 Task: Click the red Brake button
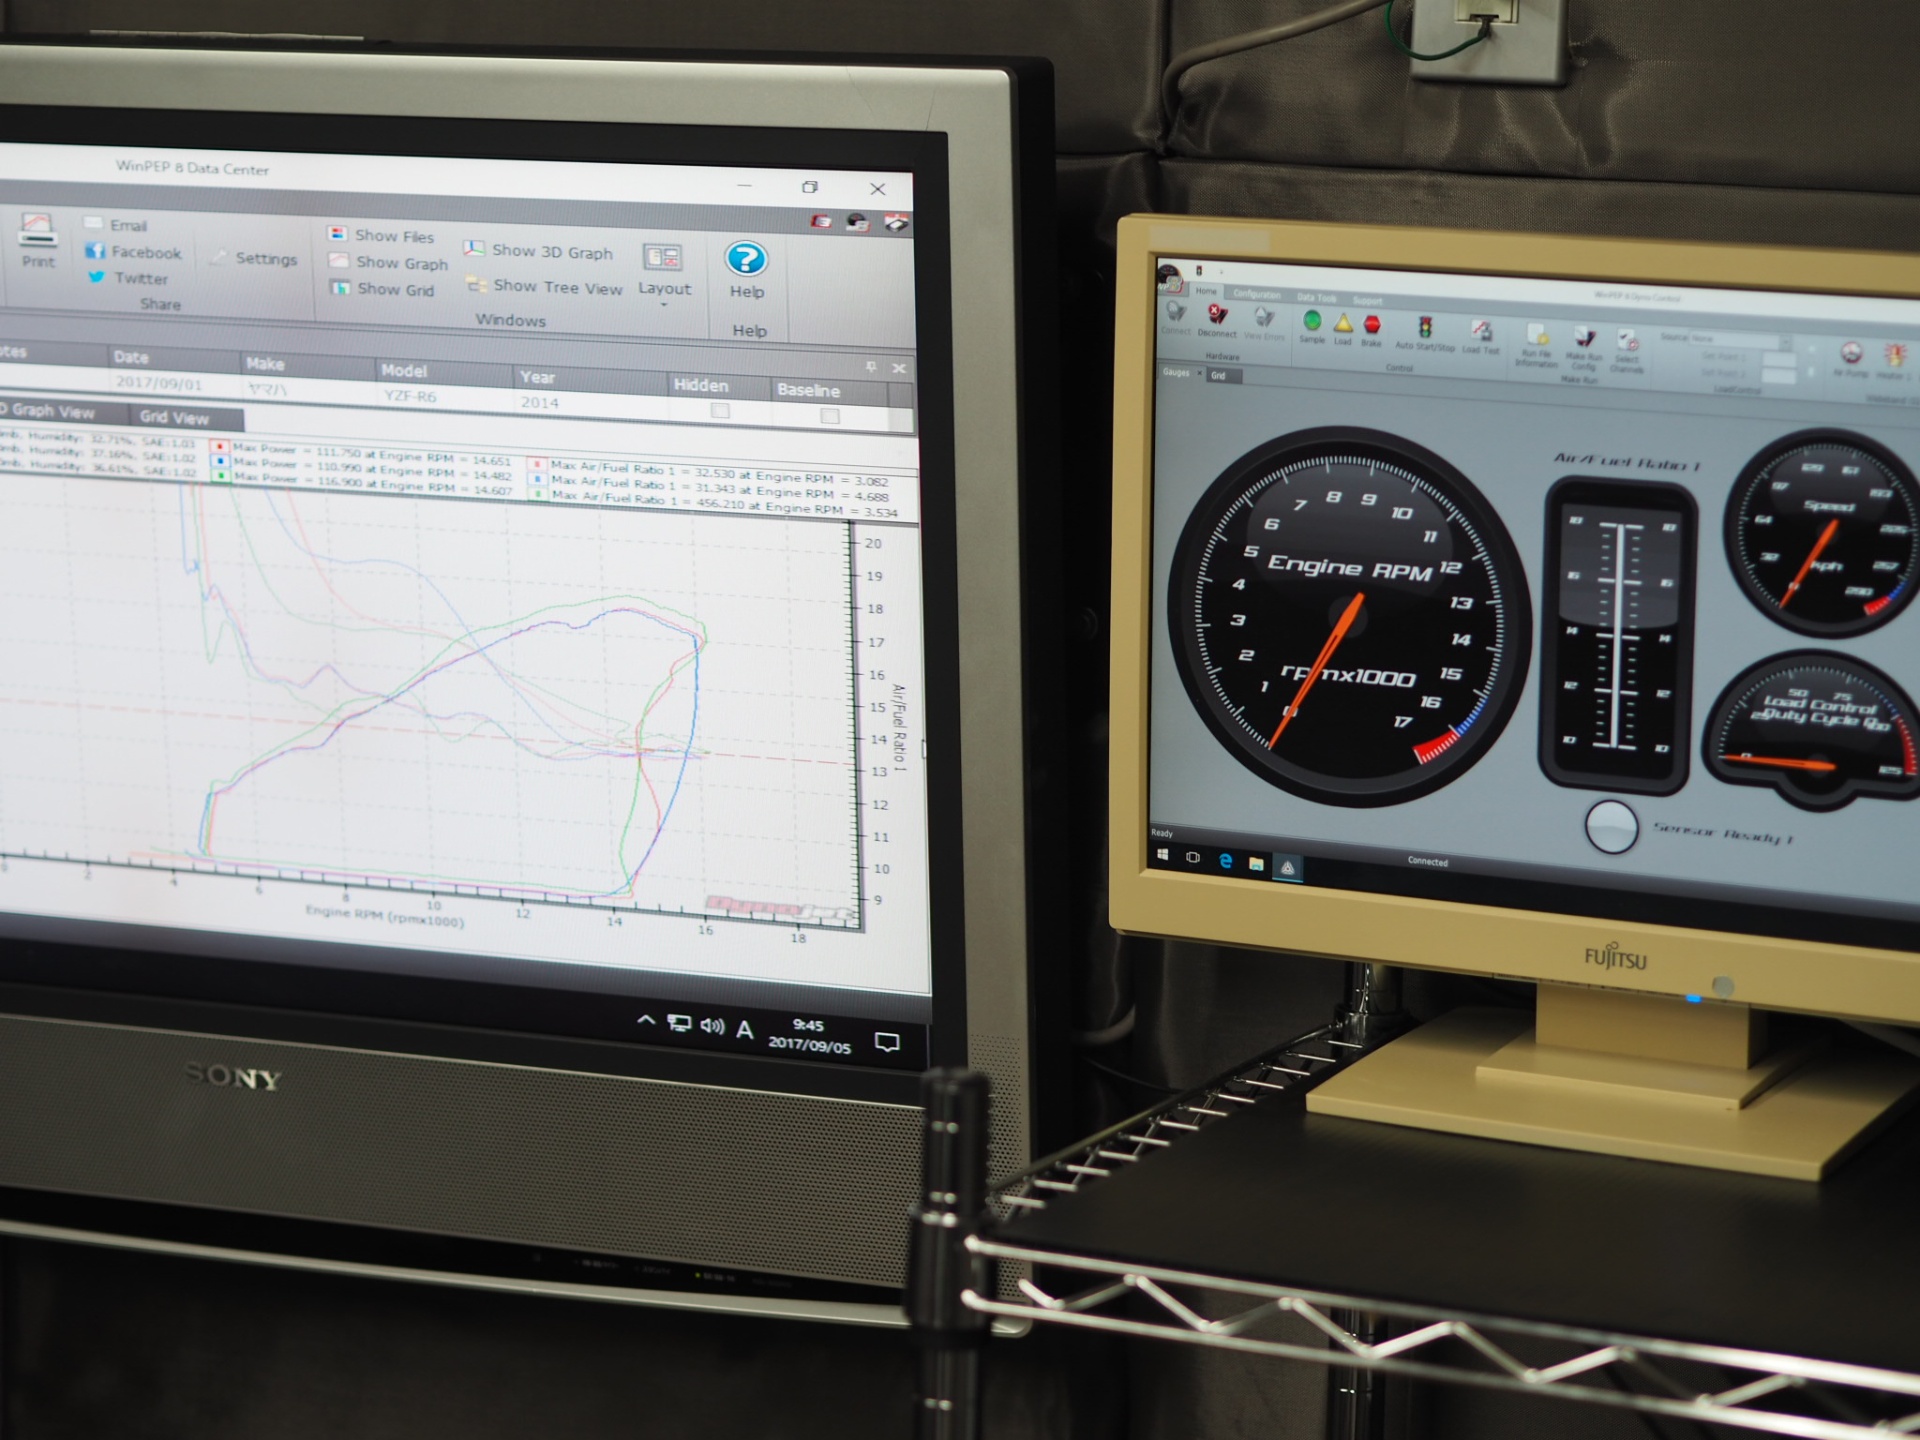(x=1372, y=331)
